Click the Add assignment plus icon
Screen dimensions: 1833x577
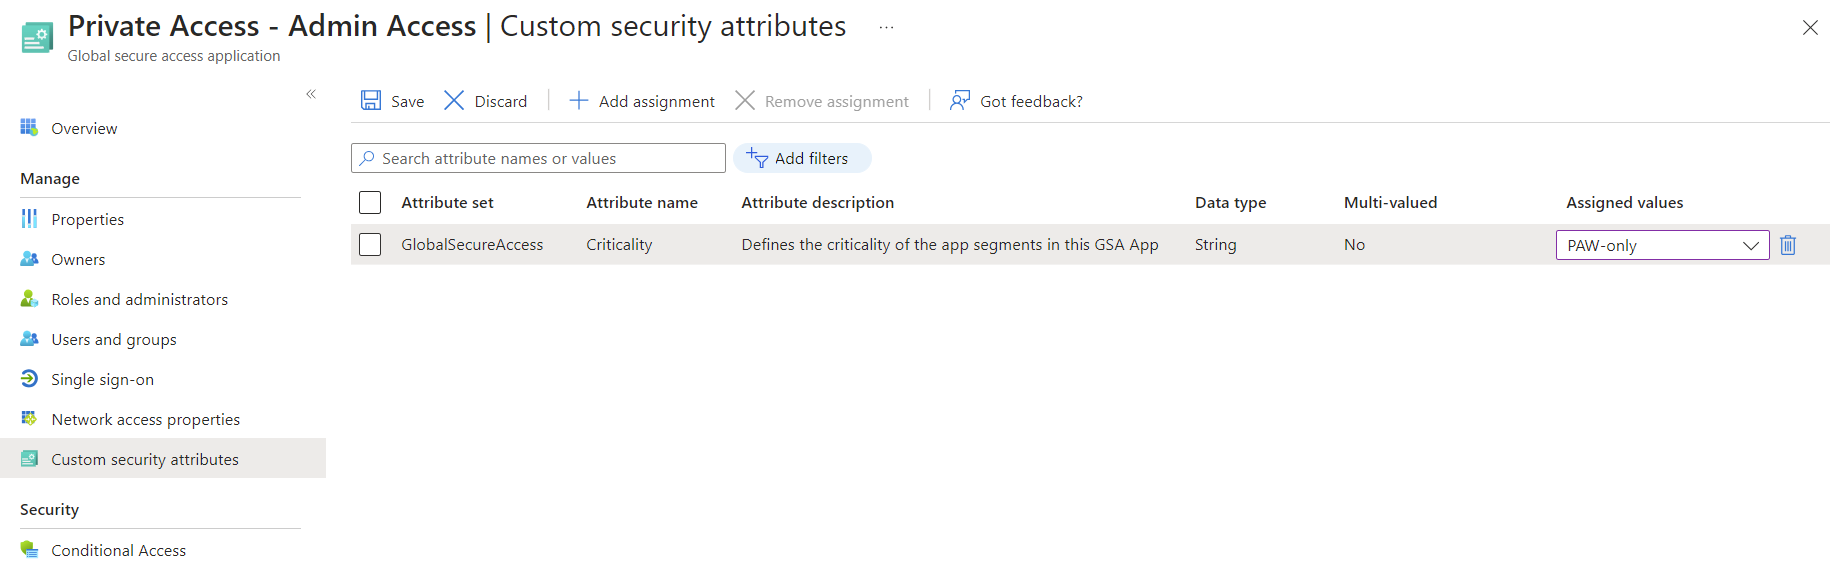coord(578,100)
